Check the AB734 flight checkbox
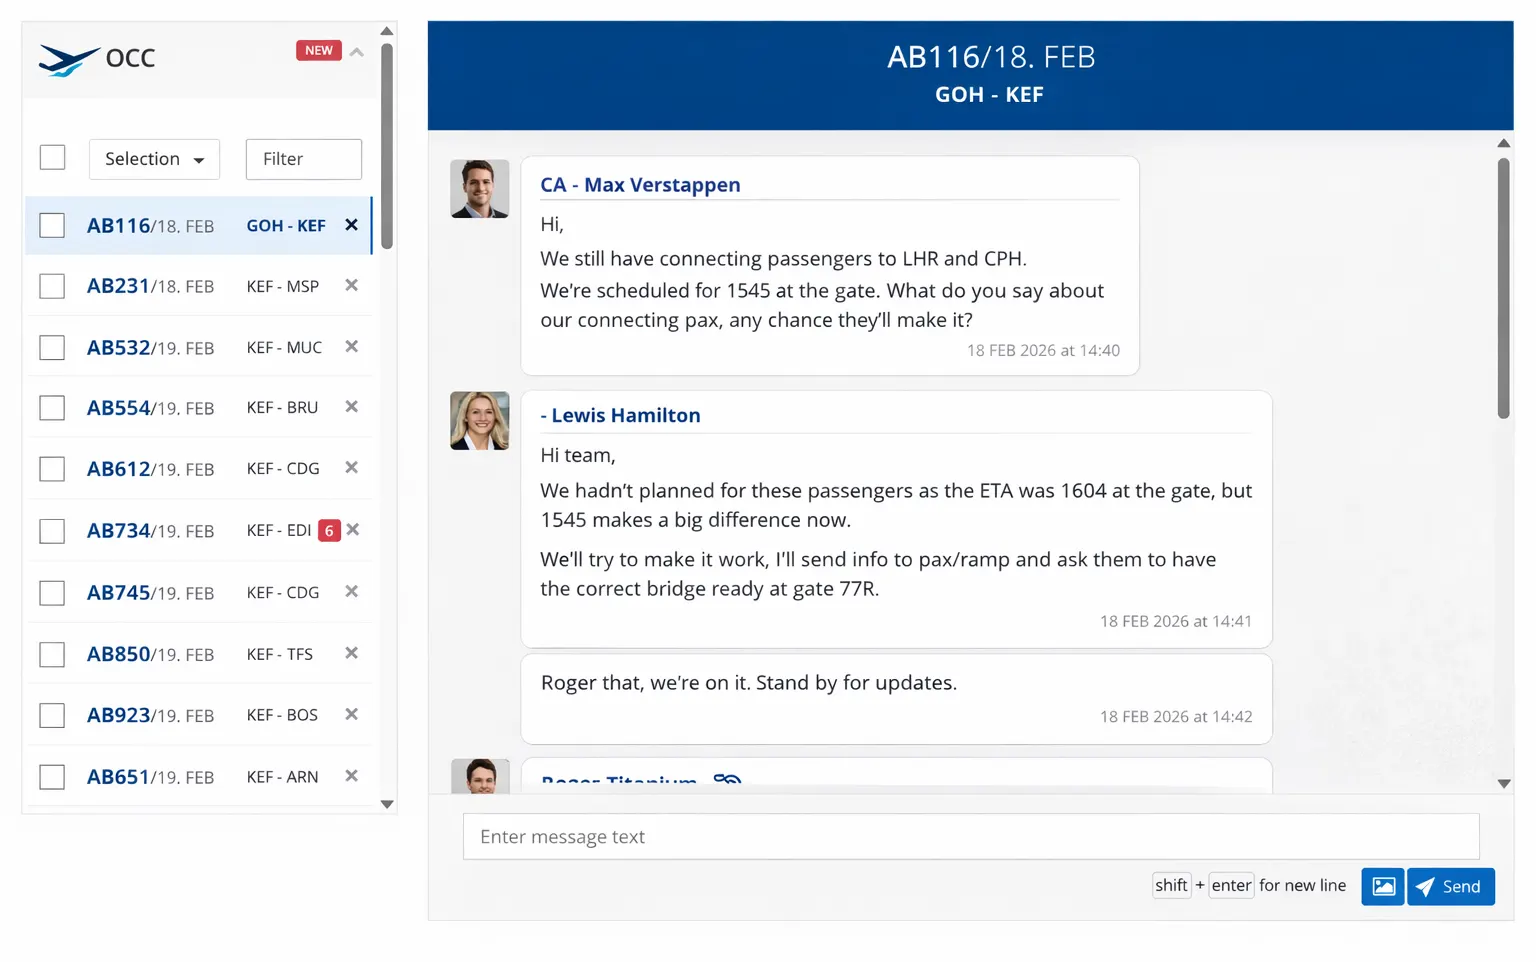Image resolution: width=1536 pixels, height=962 pixels. (x=52, y=531)
